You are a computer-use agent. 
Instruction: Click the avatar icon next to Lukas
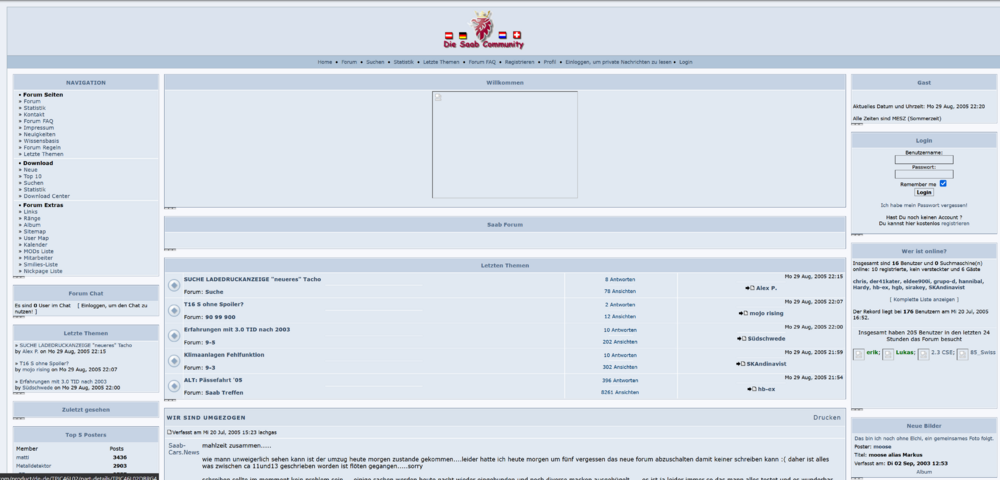(888, 354)
